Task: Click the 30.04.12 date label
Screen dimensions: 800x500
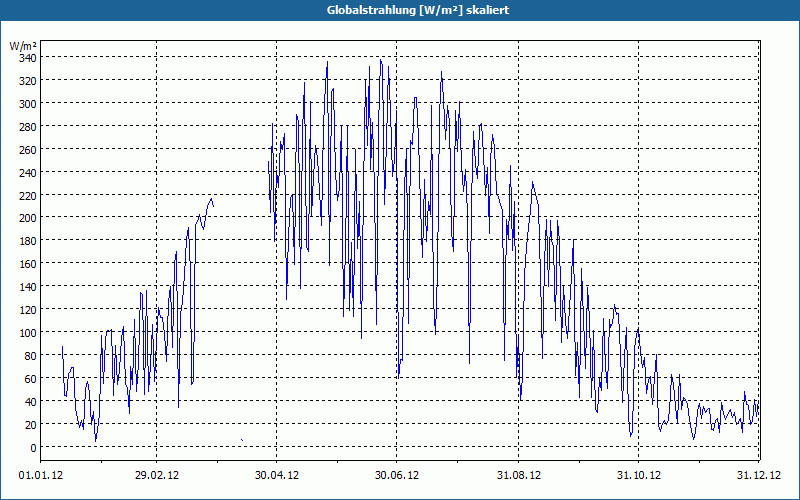Action: 277,476
